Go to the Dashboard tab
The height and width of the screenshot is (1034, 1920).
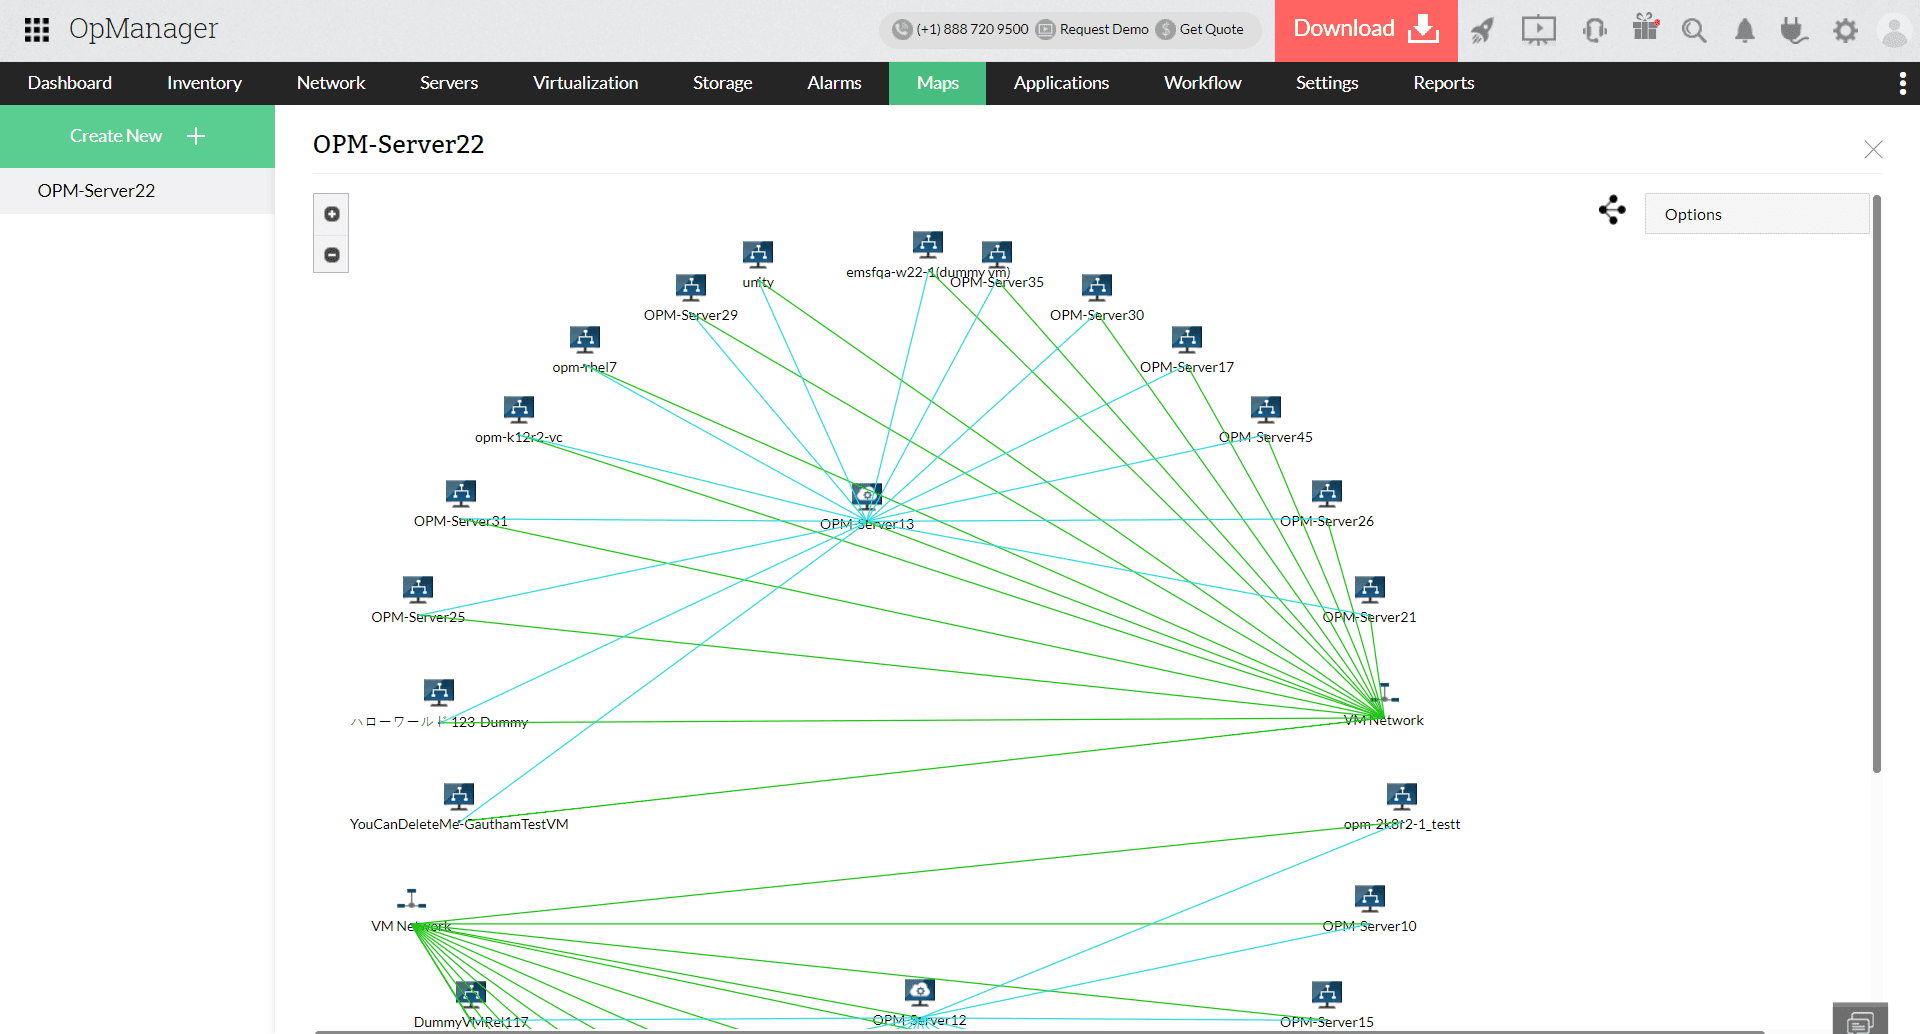click(x=70, y=83)
